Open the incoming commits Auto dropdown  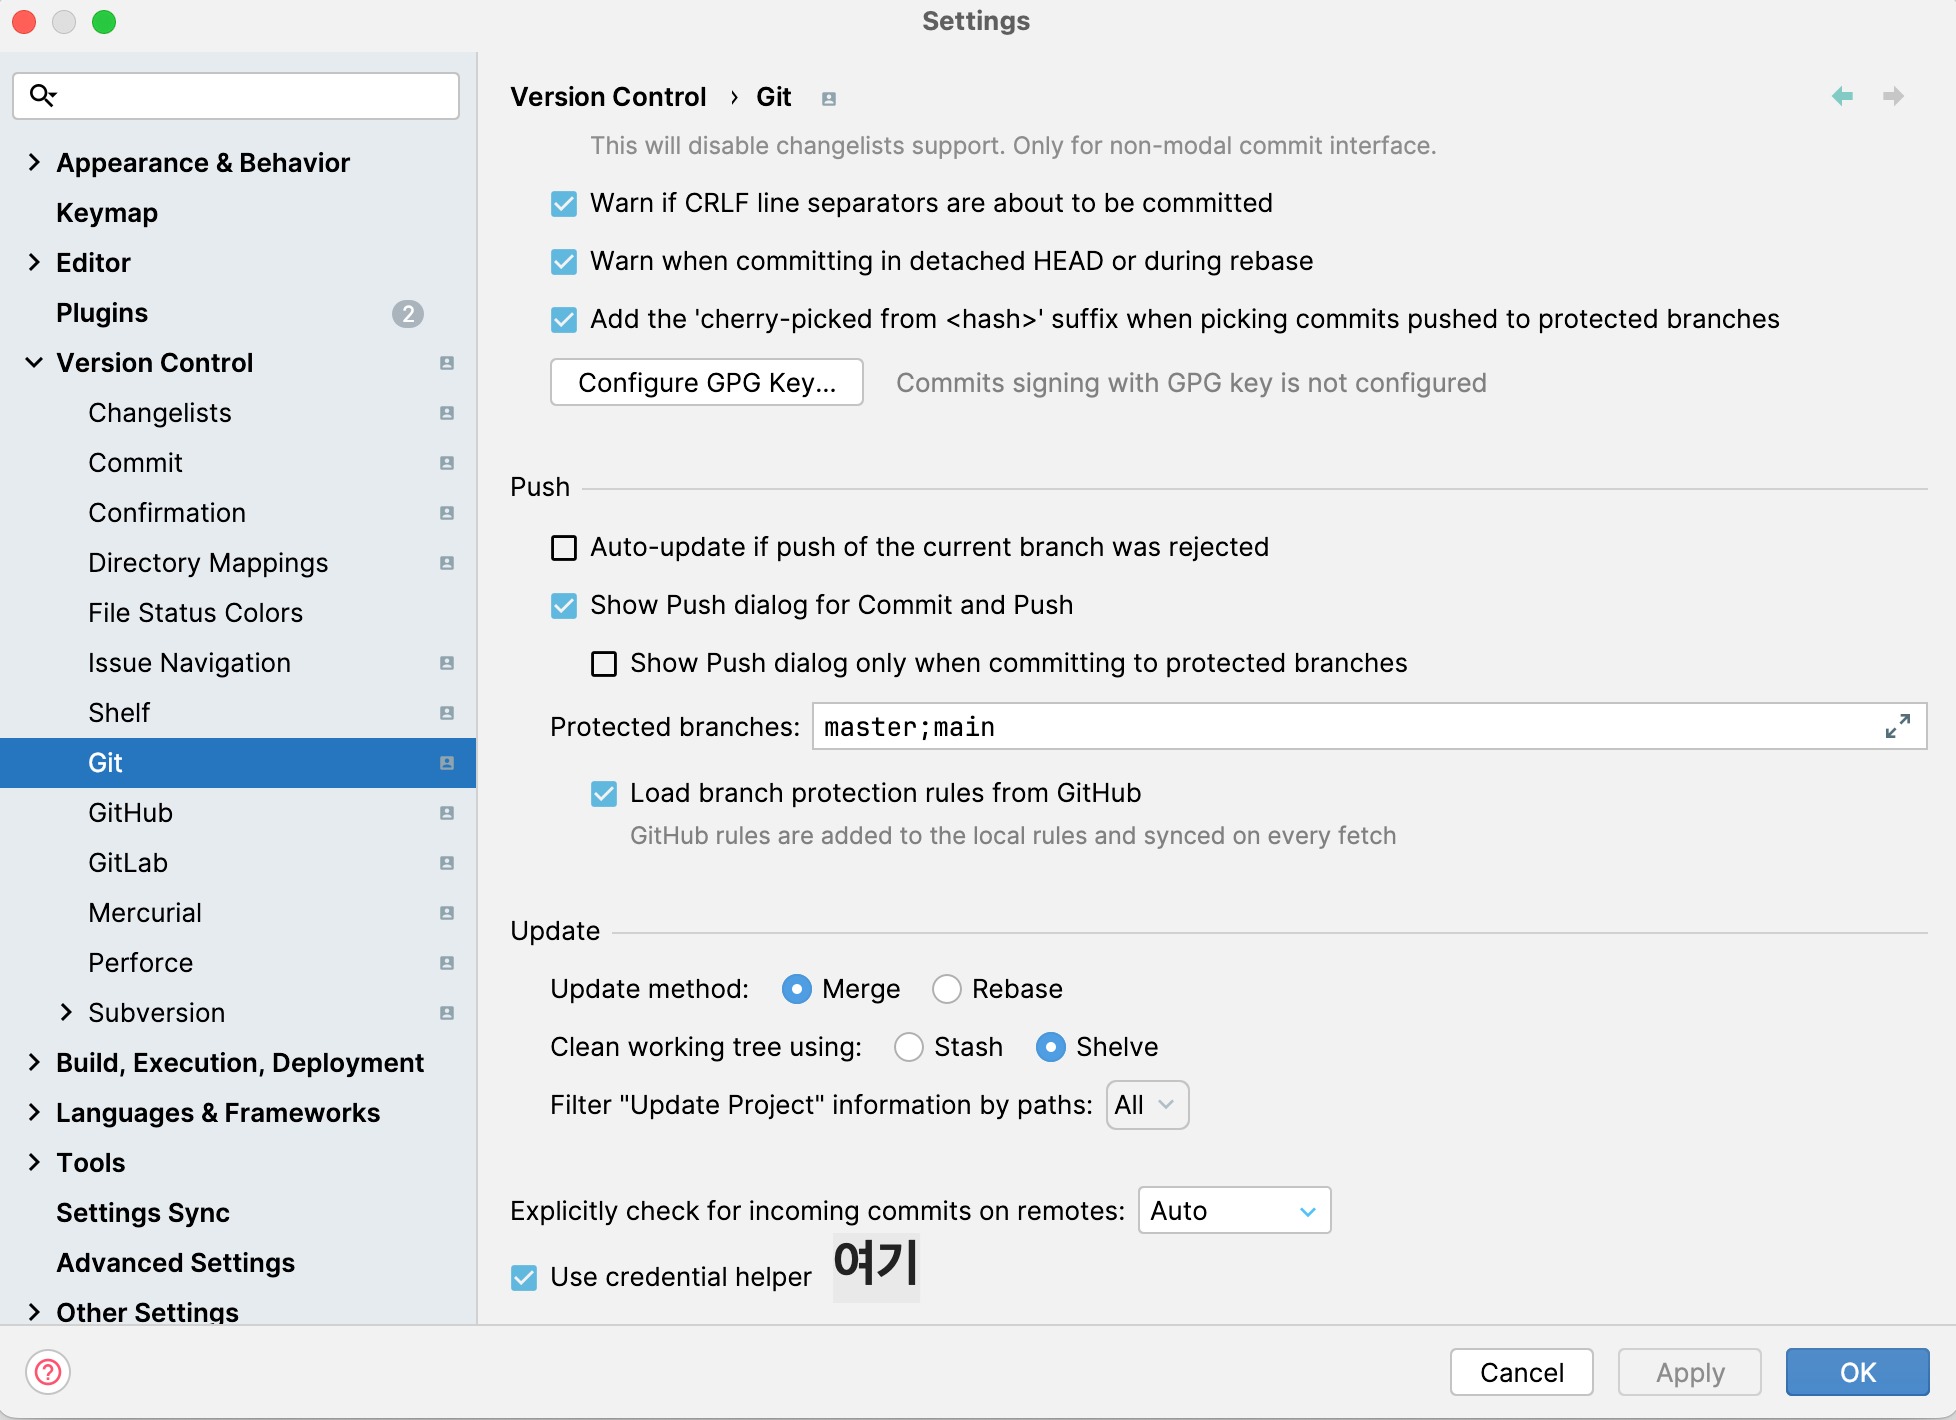(x=1234, y=1210)
